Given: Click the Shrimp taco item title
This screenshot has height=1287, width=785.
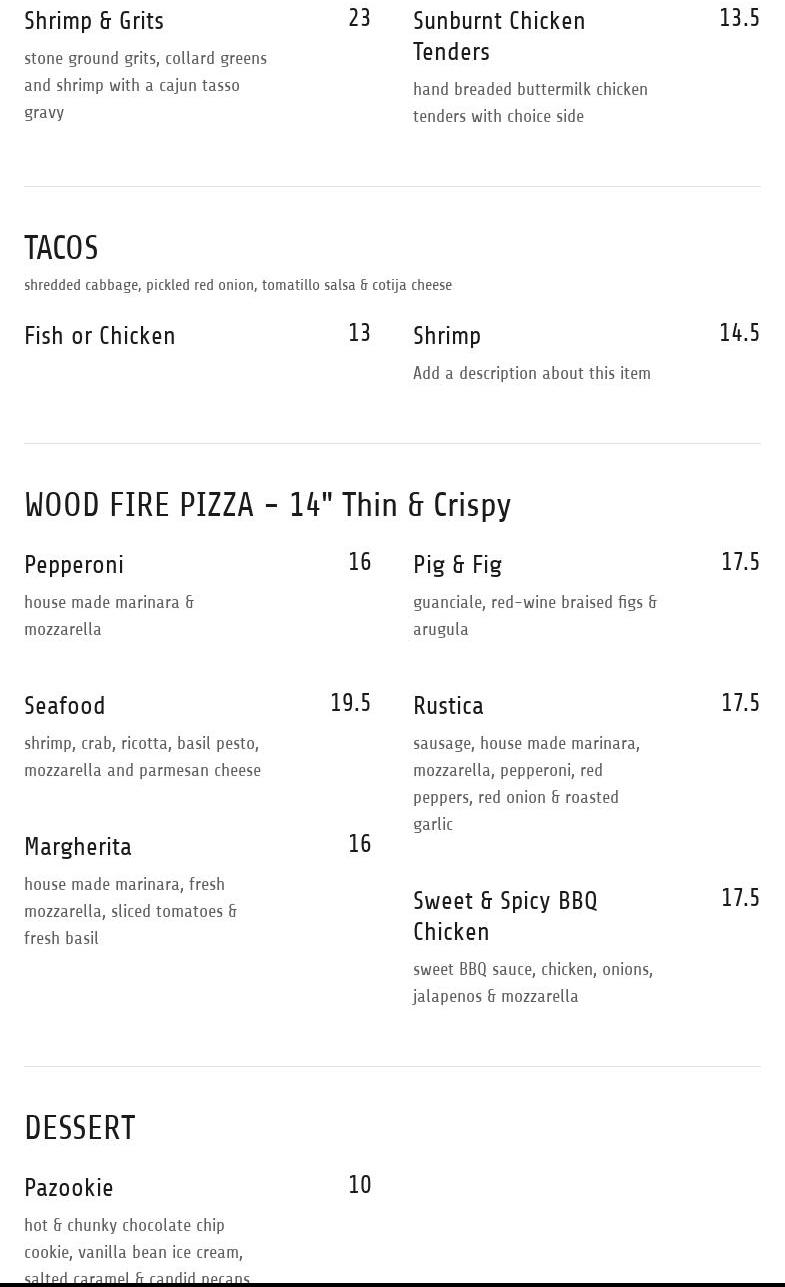Looking at the screenshot, I should click(x=447, y=336).
